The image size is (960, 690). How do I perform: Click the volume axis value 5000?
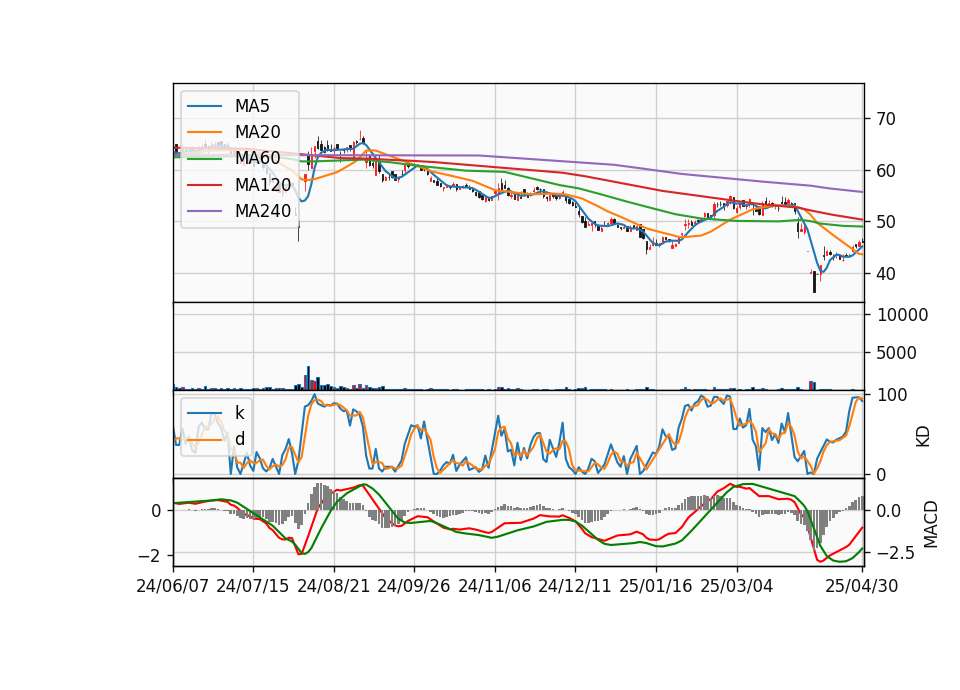click(897, 353)
